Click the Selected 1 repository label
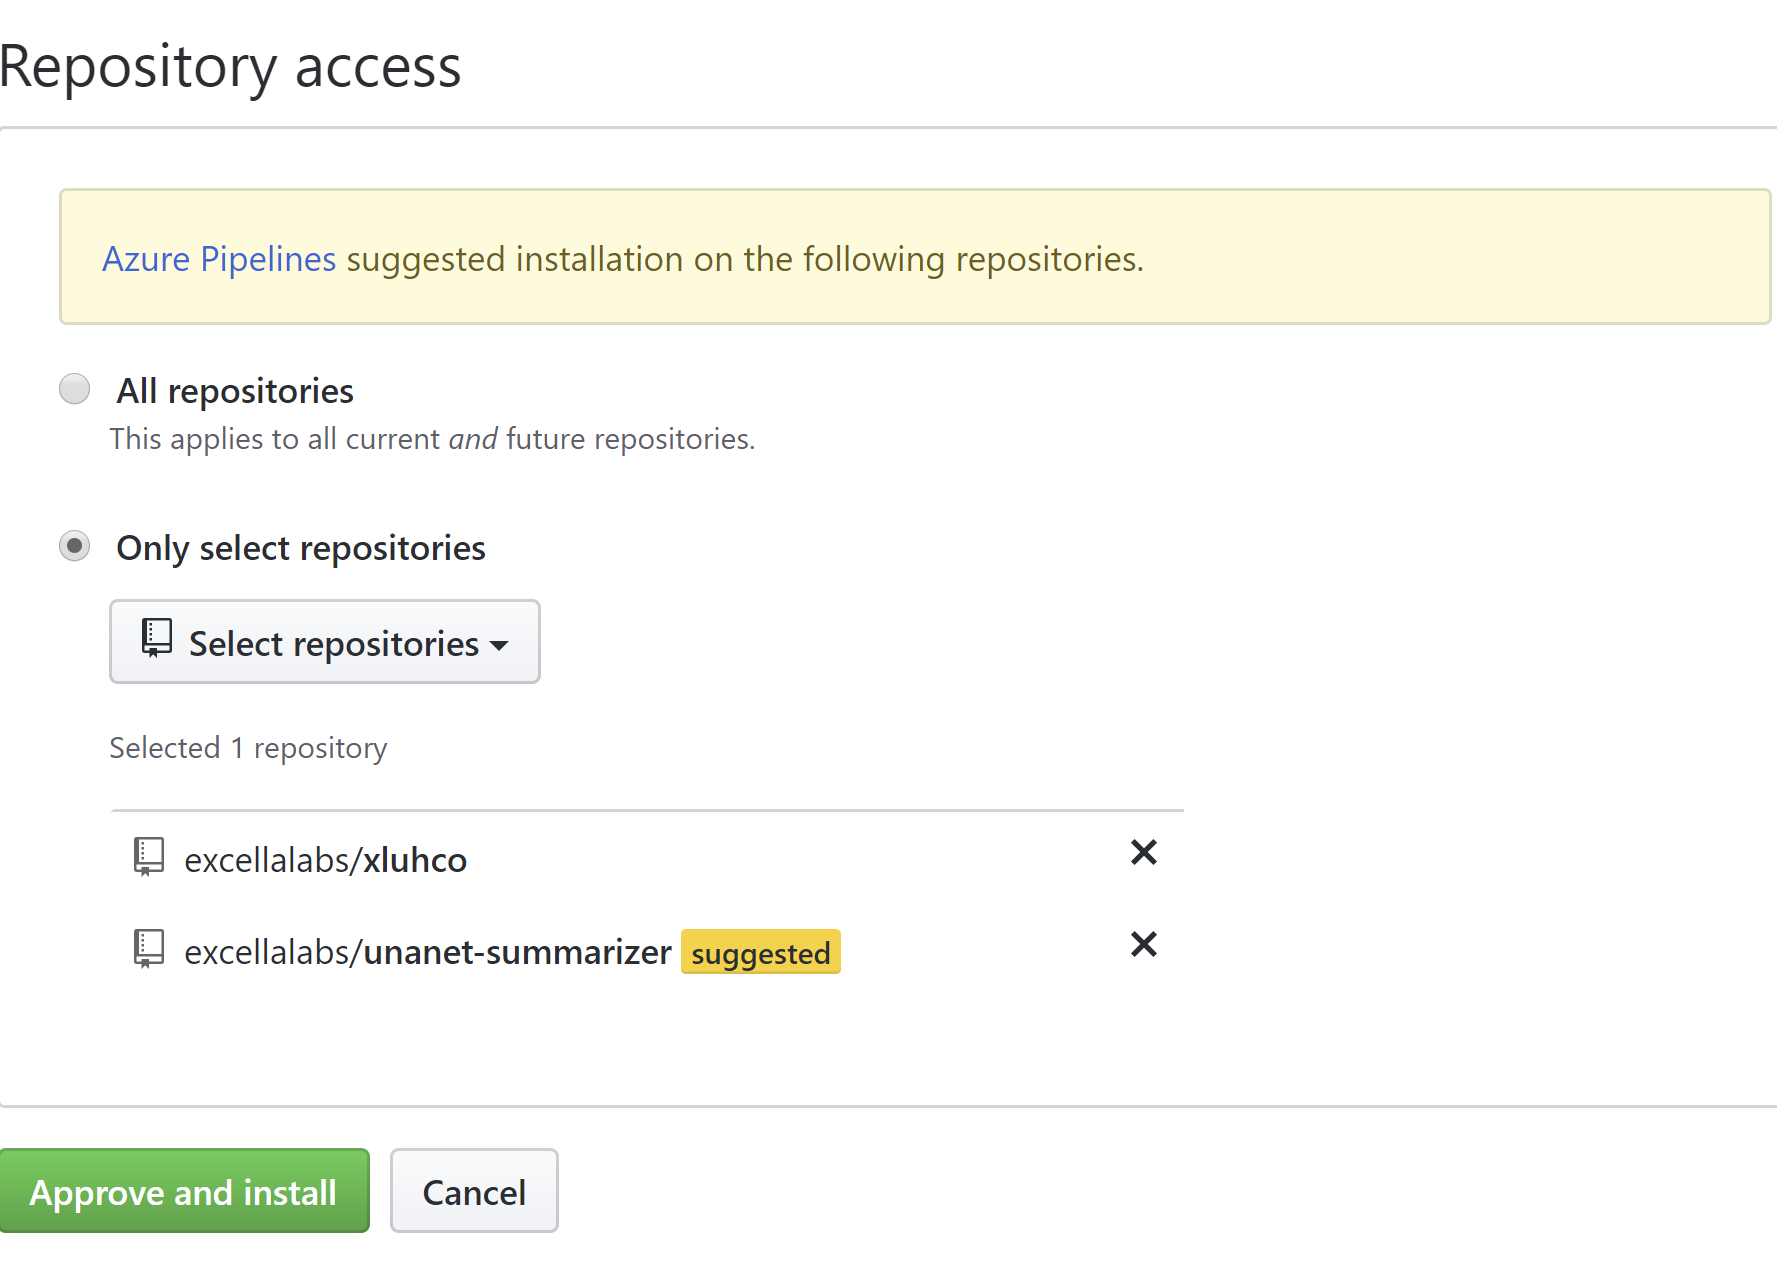 (248, 747)
